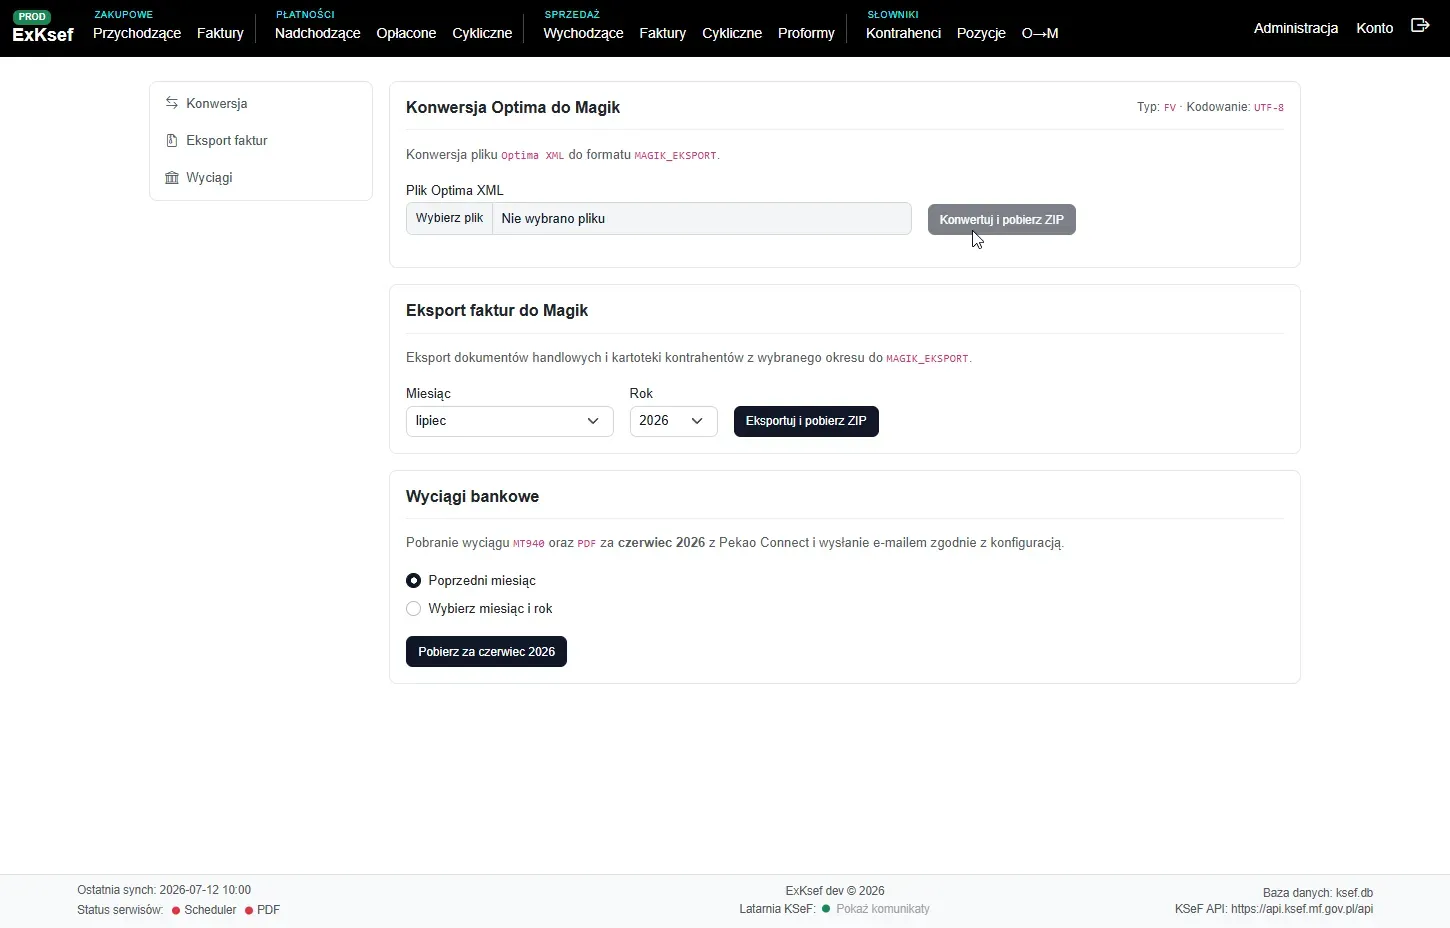Click the Plik Optima XML label
The height and width of the screenshot is (928, 1450).
pos(455,190)
